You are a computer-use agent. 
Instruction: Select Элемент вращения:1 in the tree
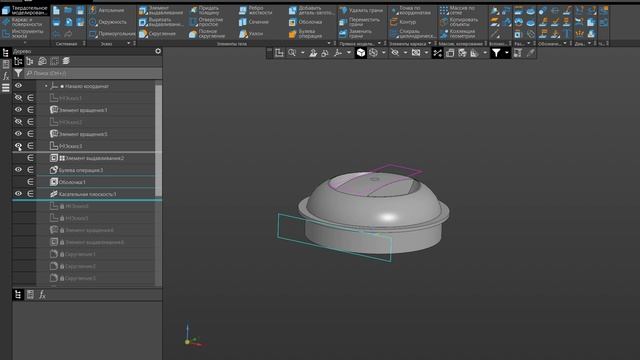pos(83,110)
